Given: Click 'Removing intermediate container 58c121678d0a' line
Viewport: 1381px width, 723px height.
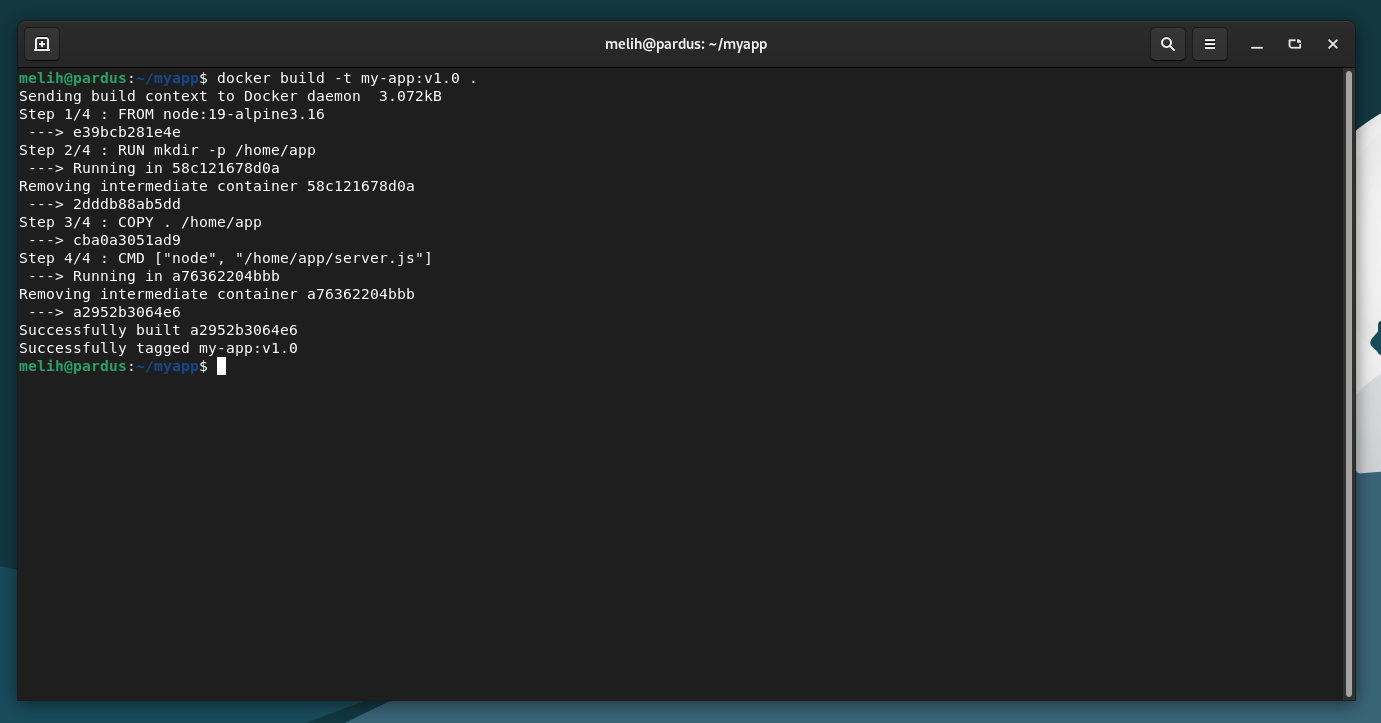Looking at the screenshot, I should [217, 186].
